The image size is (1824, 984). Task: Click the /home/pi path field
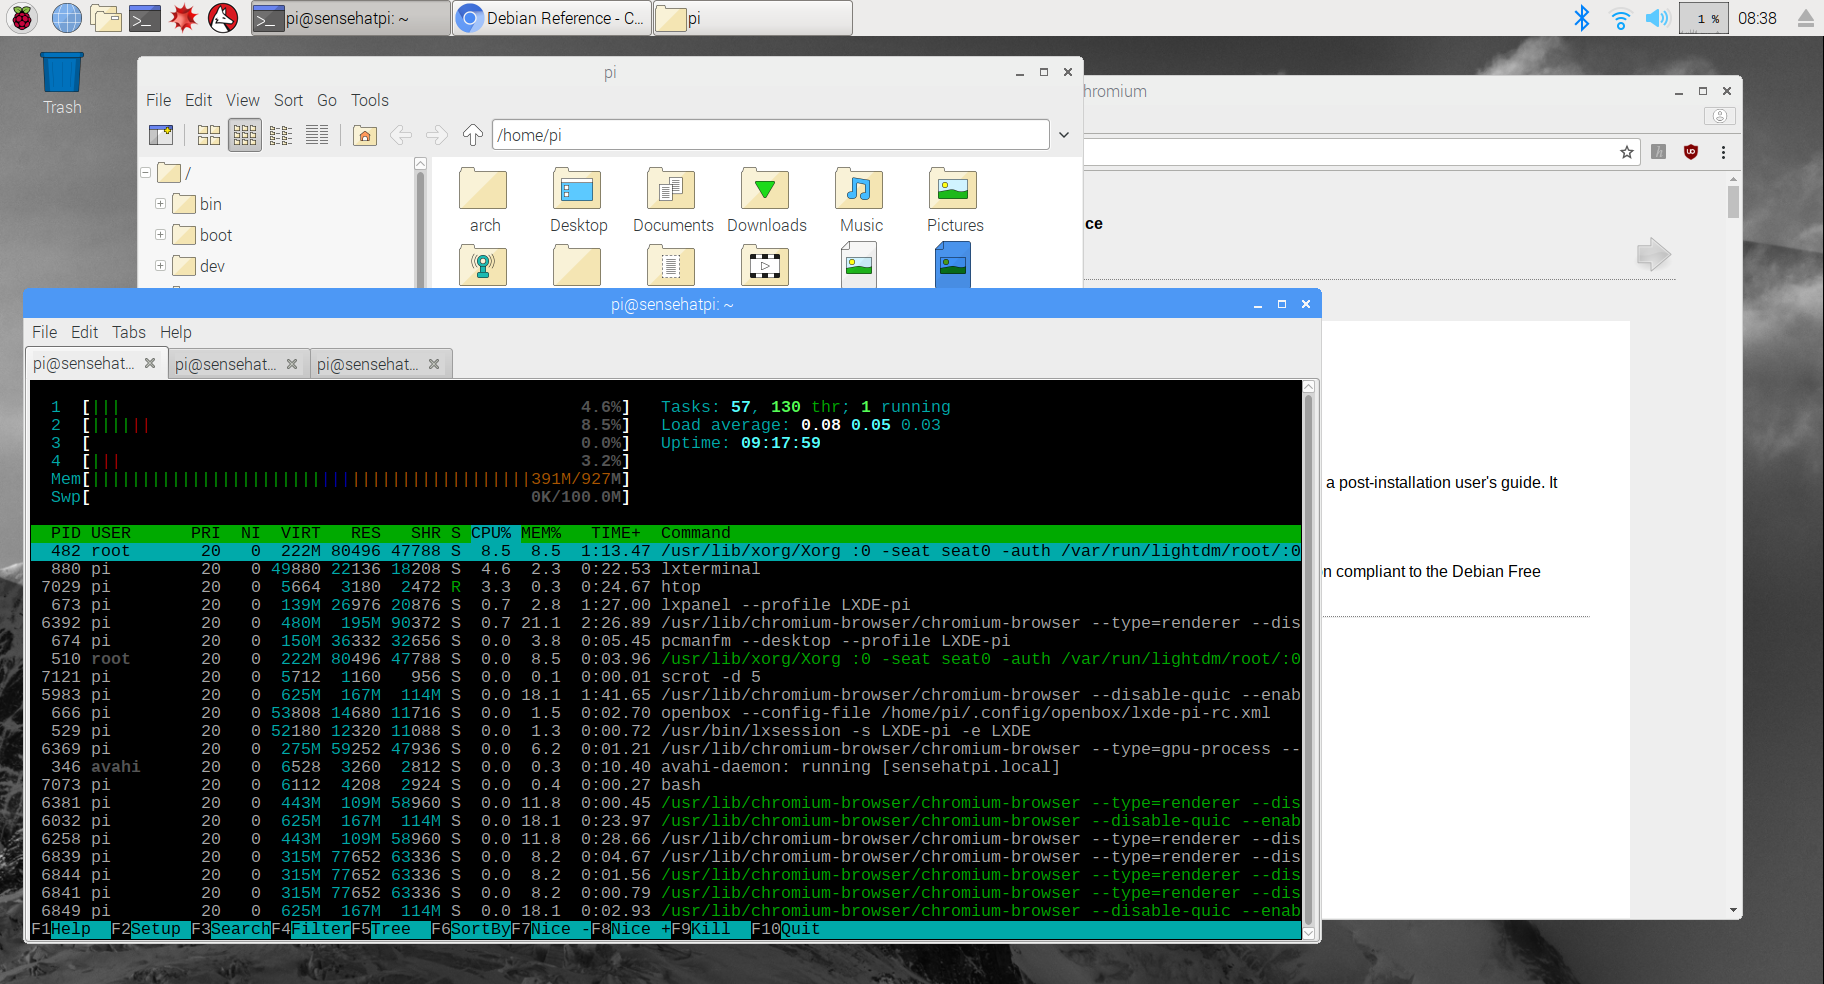770,135
